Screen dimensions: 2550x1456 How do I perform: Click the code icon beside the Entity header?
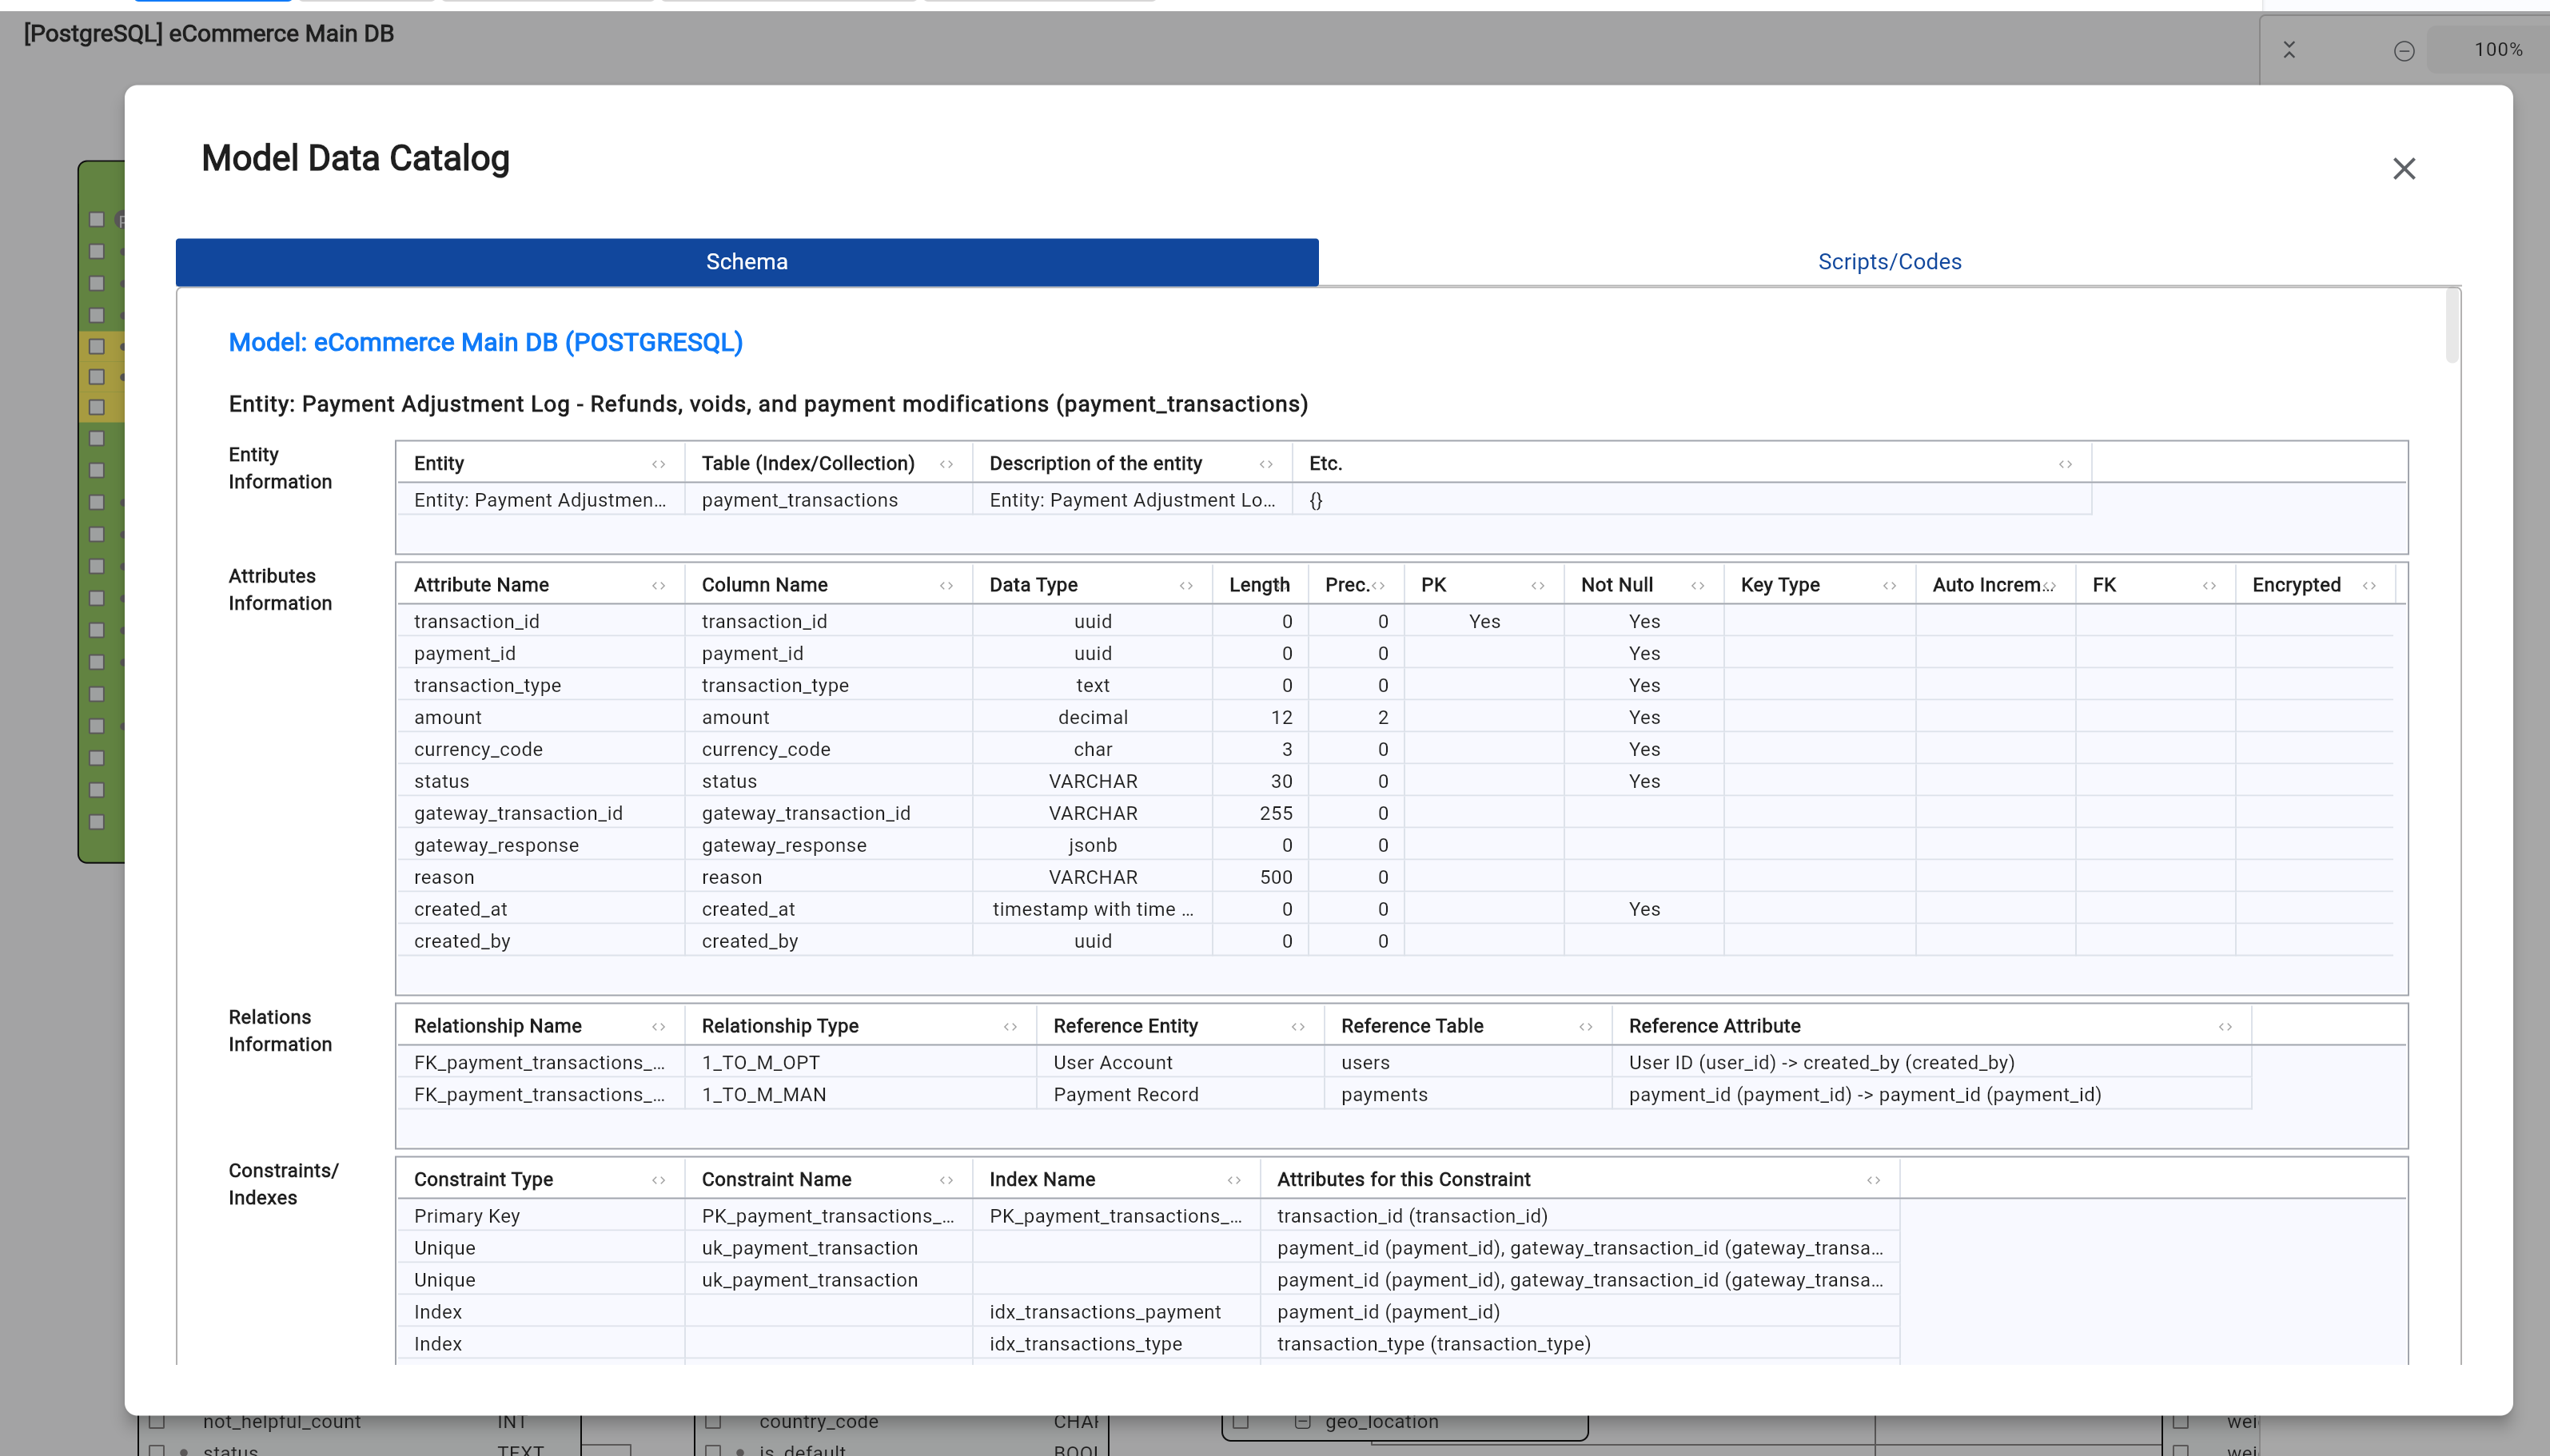click(x=658, y=462)
